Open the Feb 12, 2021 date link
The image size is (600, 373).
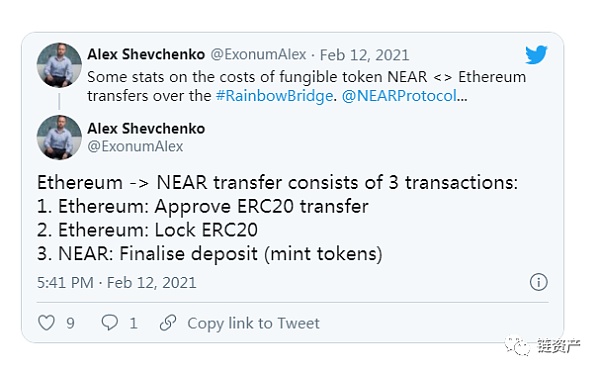364,55
